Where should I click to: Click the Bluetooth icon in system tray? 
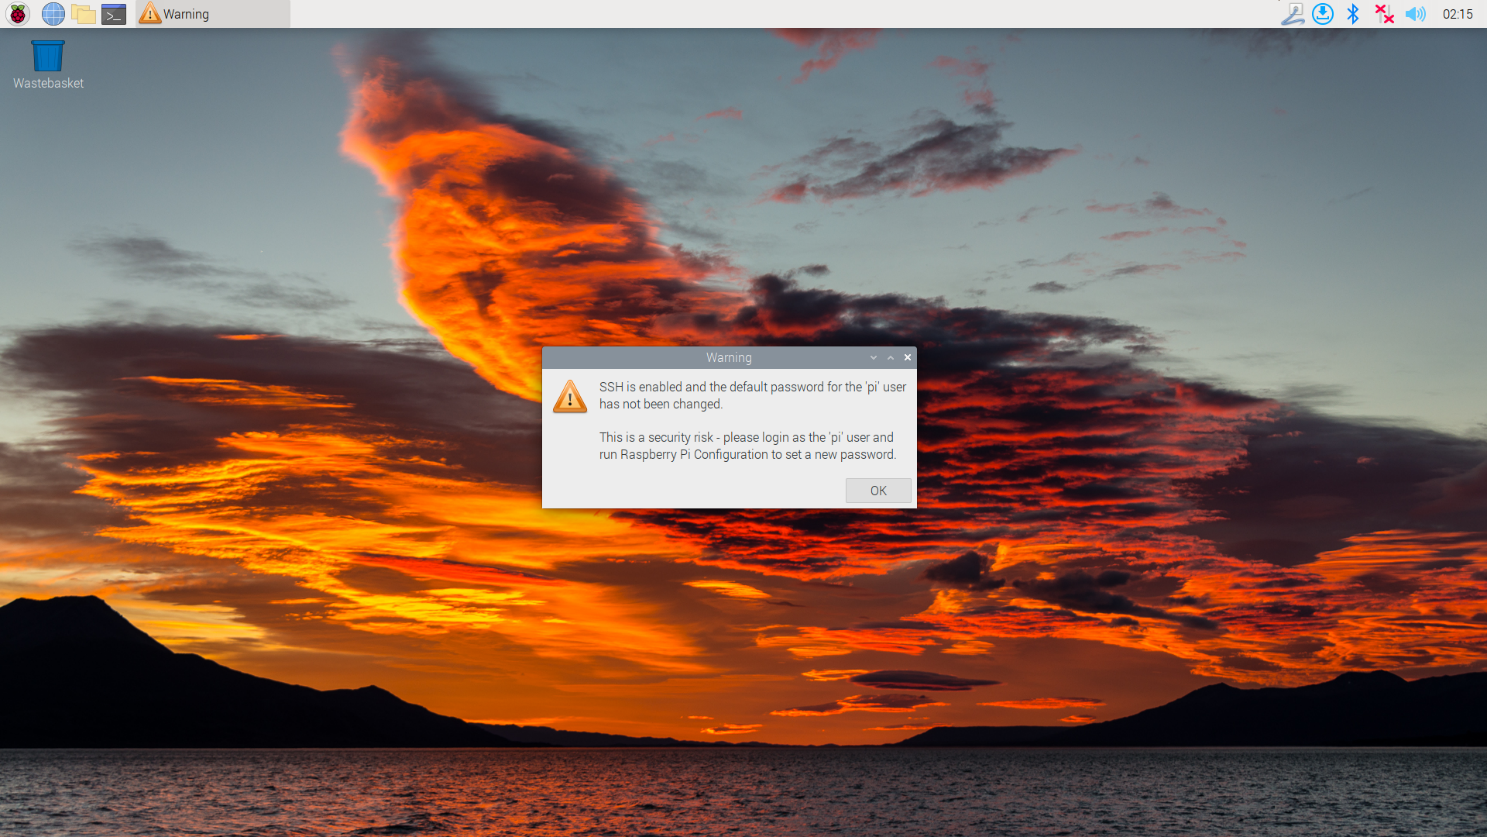tap(1353, 14)
